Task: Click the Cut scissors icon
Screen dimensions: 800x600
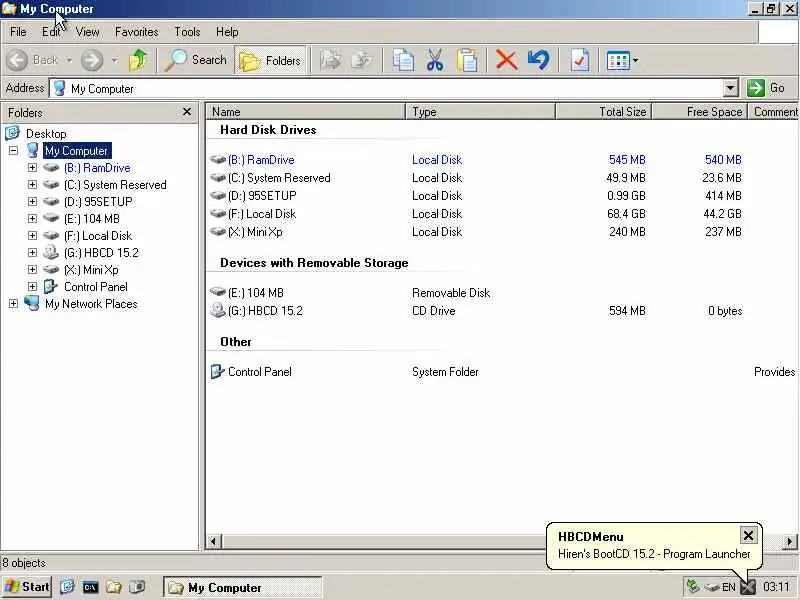Action: [435, 60]
